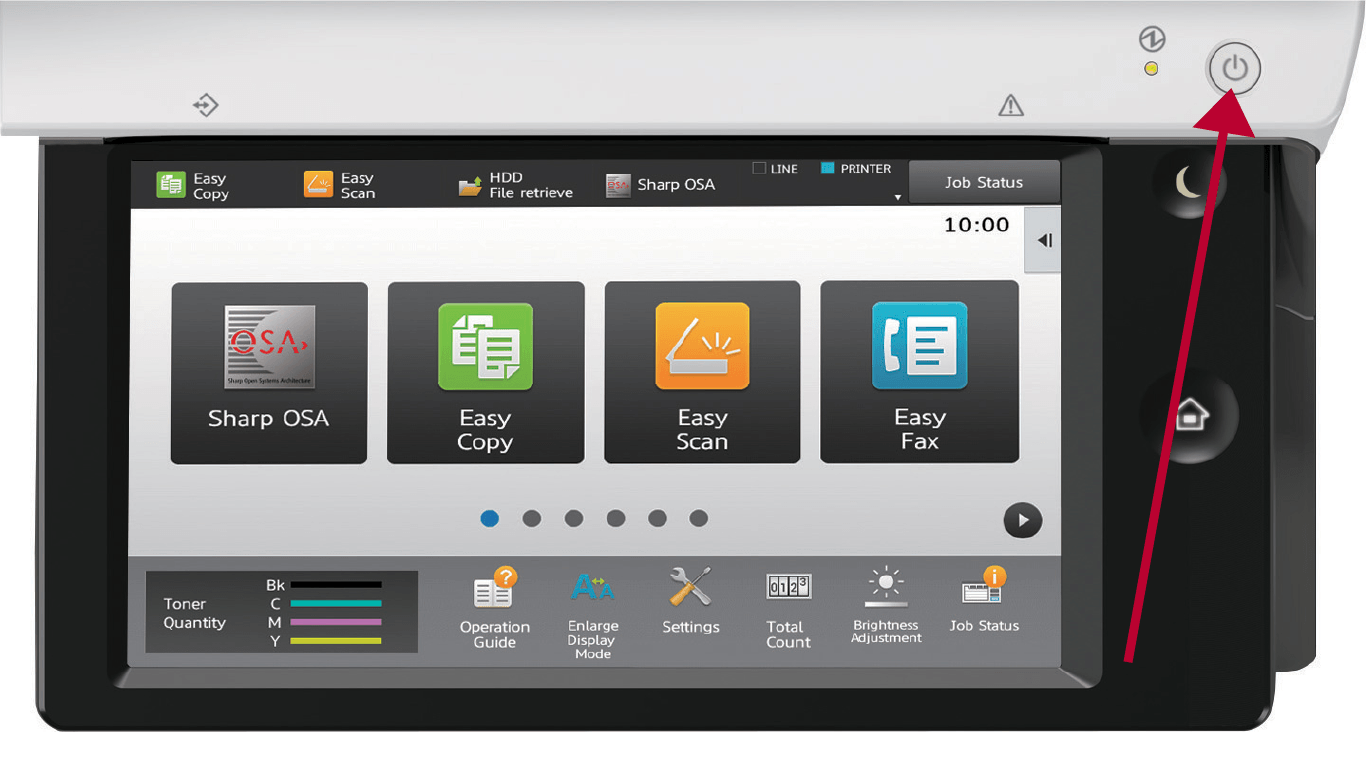The width and height of the screenshot is (1366, 768).
Task: Tap the yellow Y toner level bar
Action: pos(336,640)
